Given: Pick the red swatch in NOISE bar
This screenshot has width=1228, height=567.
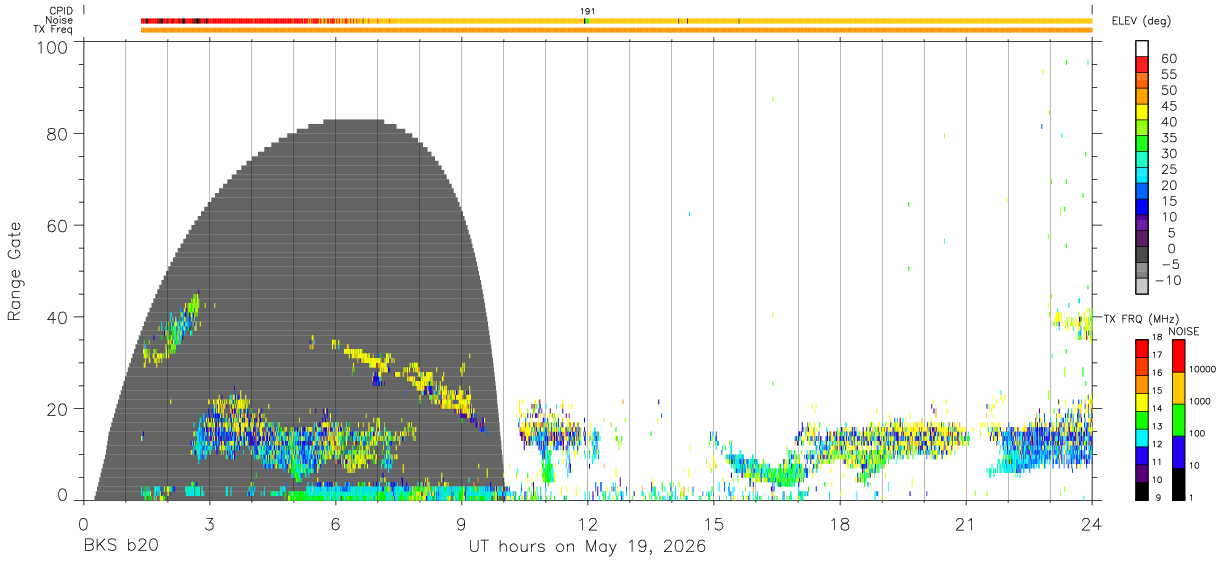Looking at the screenshot, I should (x=1178, y=356).
